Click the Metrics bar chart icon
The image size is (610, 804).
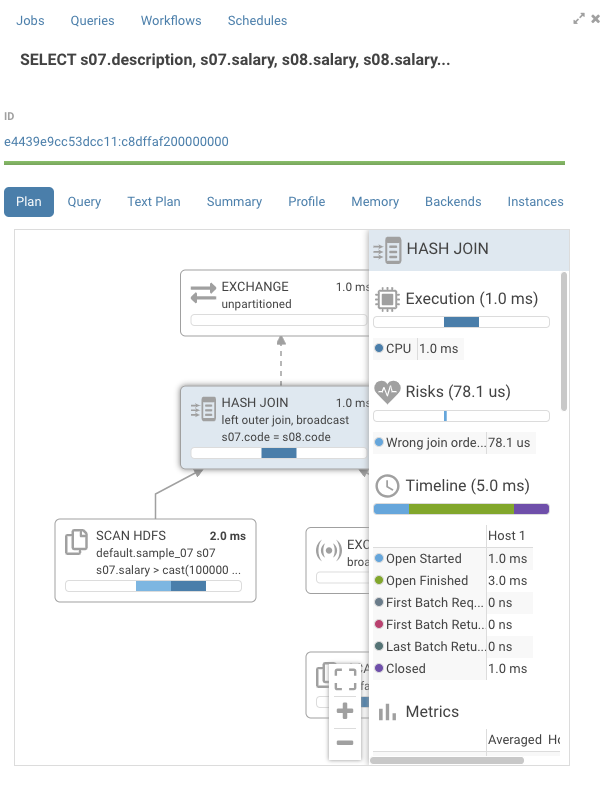[x=388, y=712]
